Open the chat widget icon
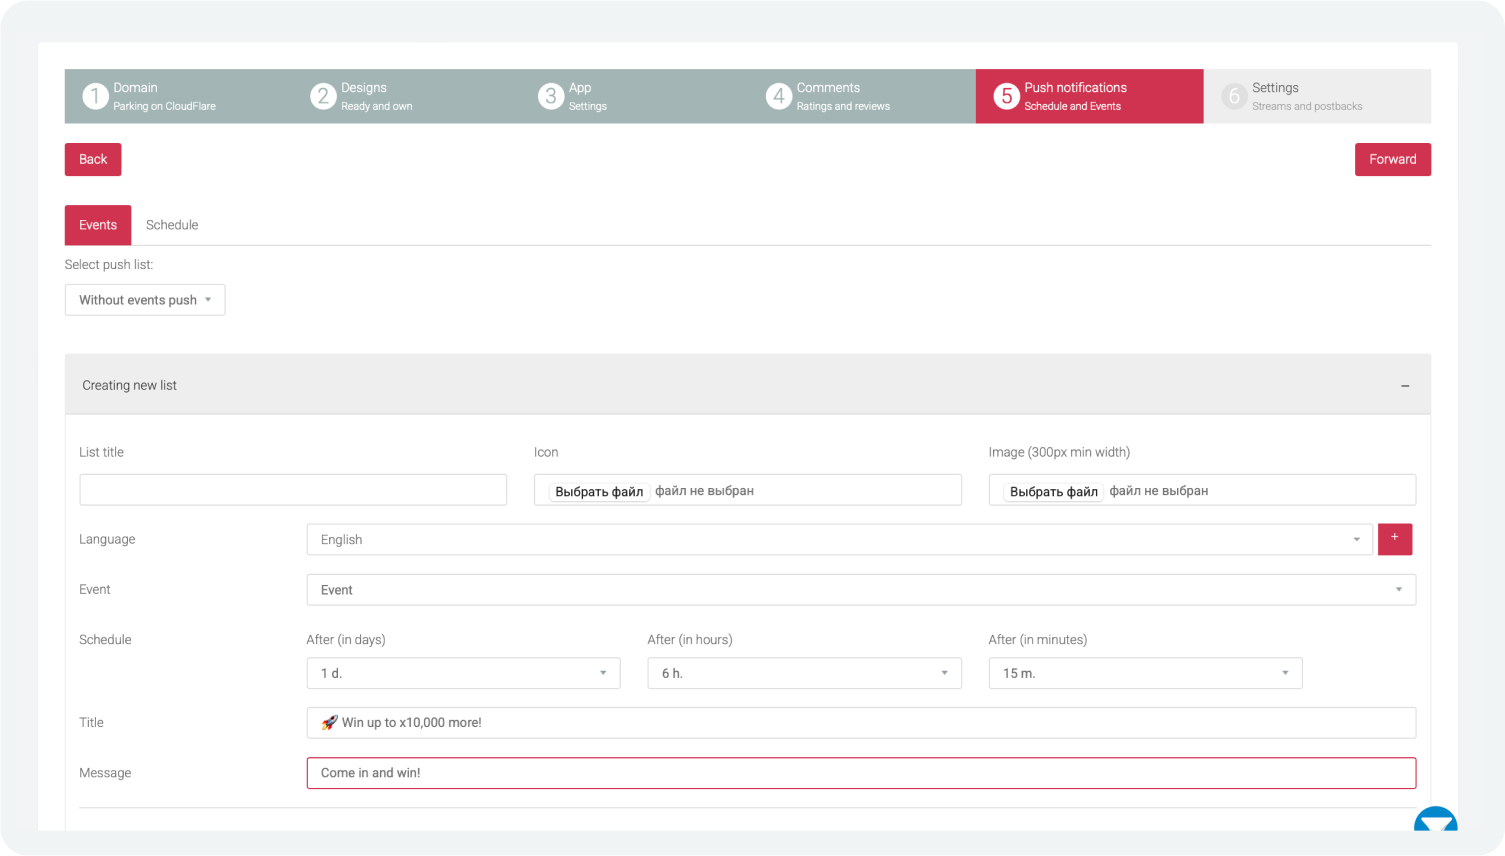Viewport: 1505px width, 856px height. pyautogui.click(x=1435, y=820)
